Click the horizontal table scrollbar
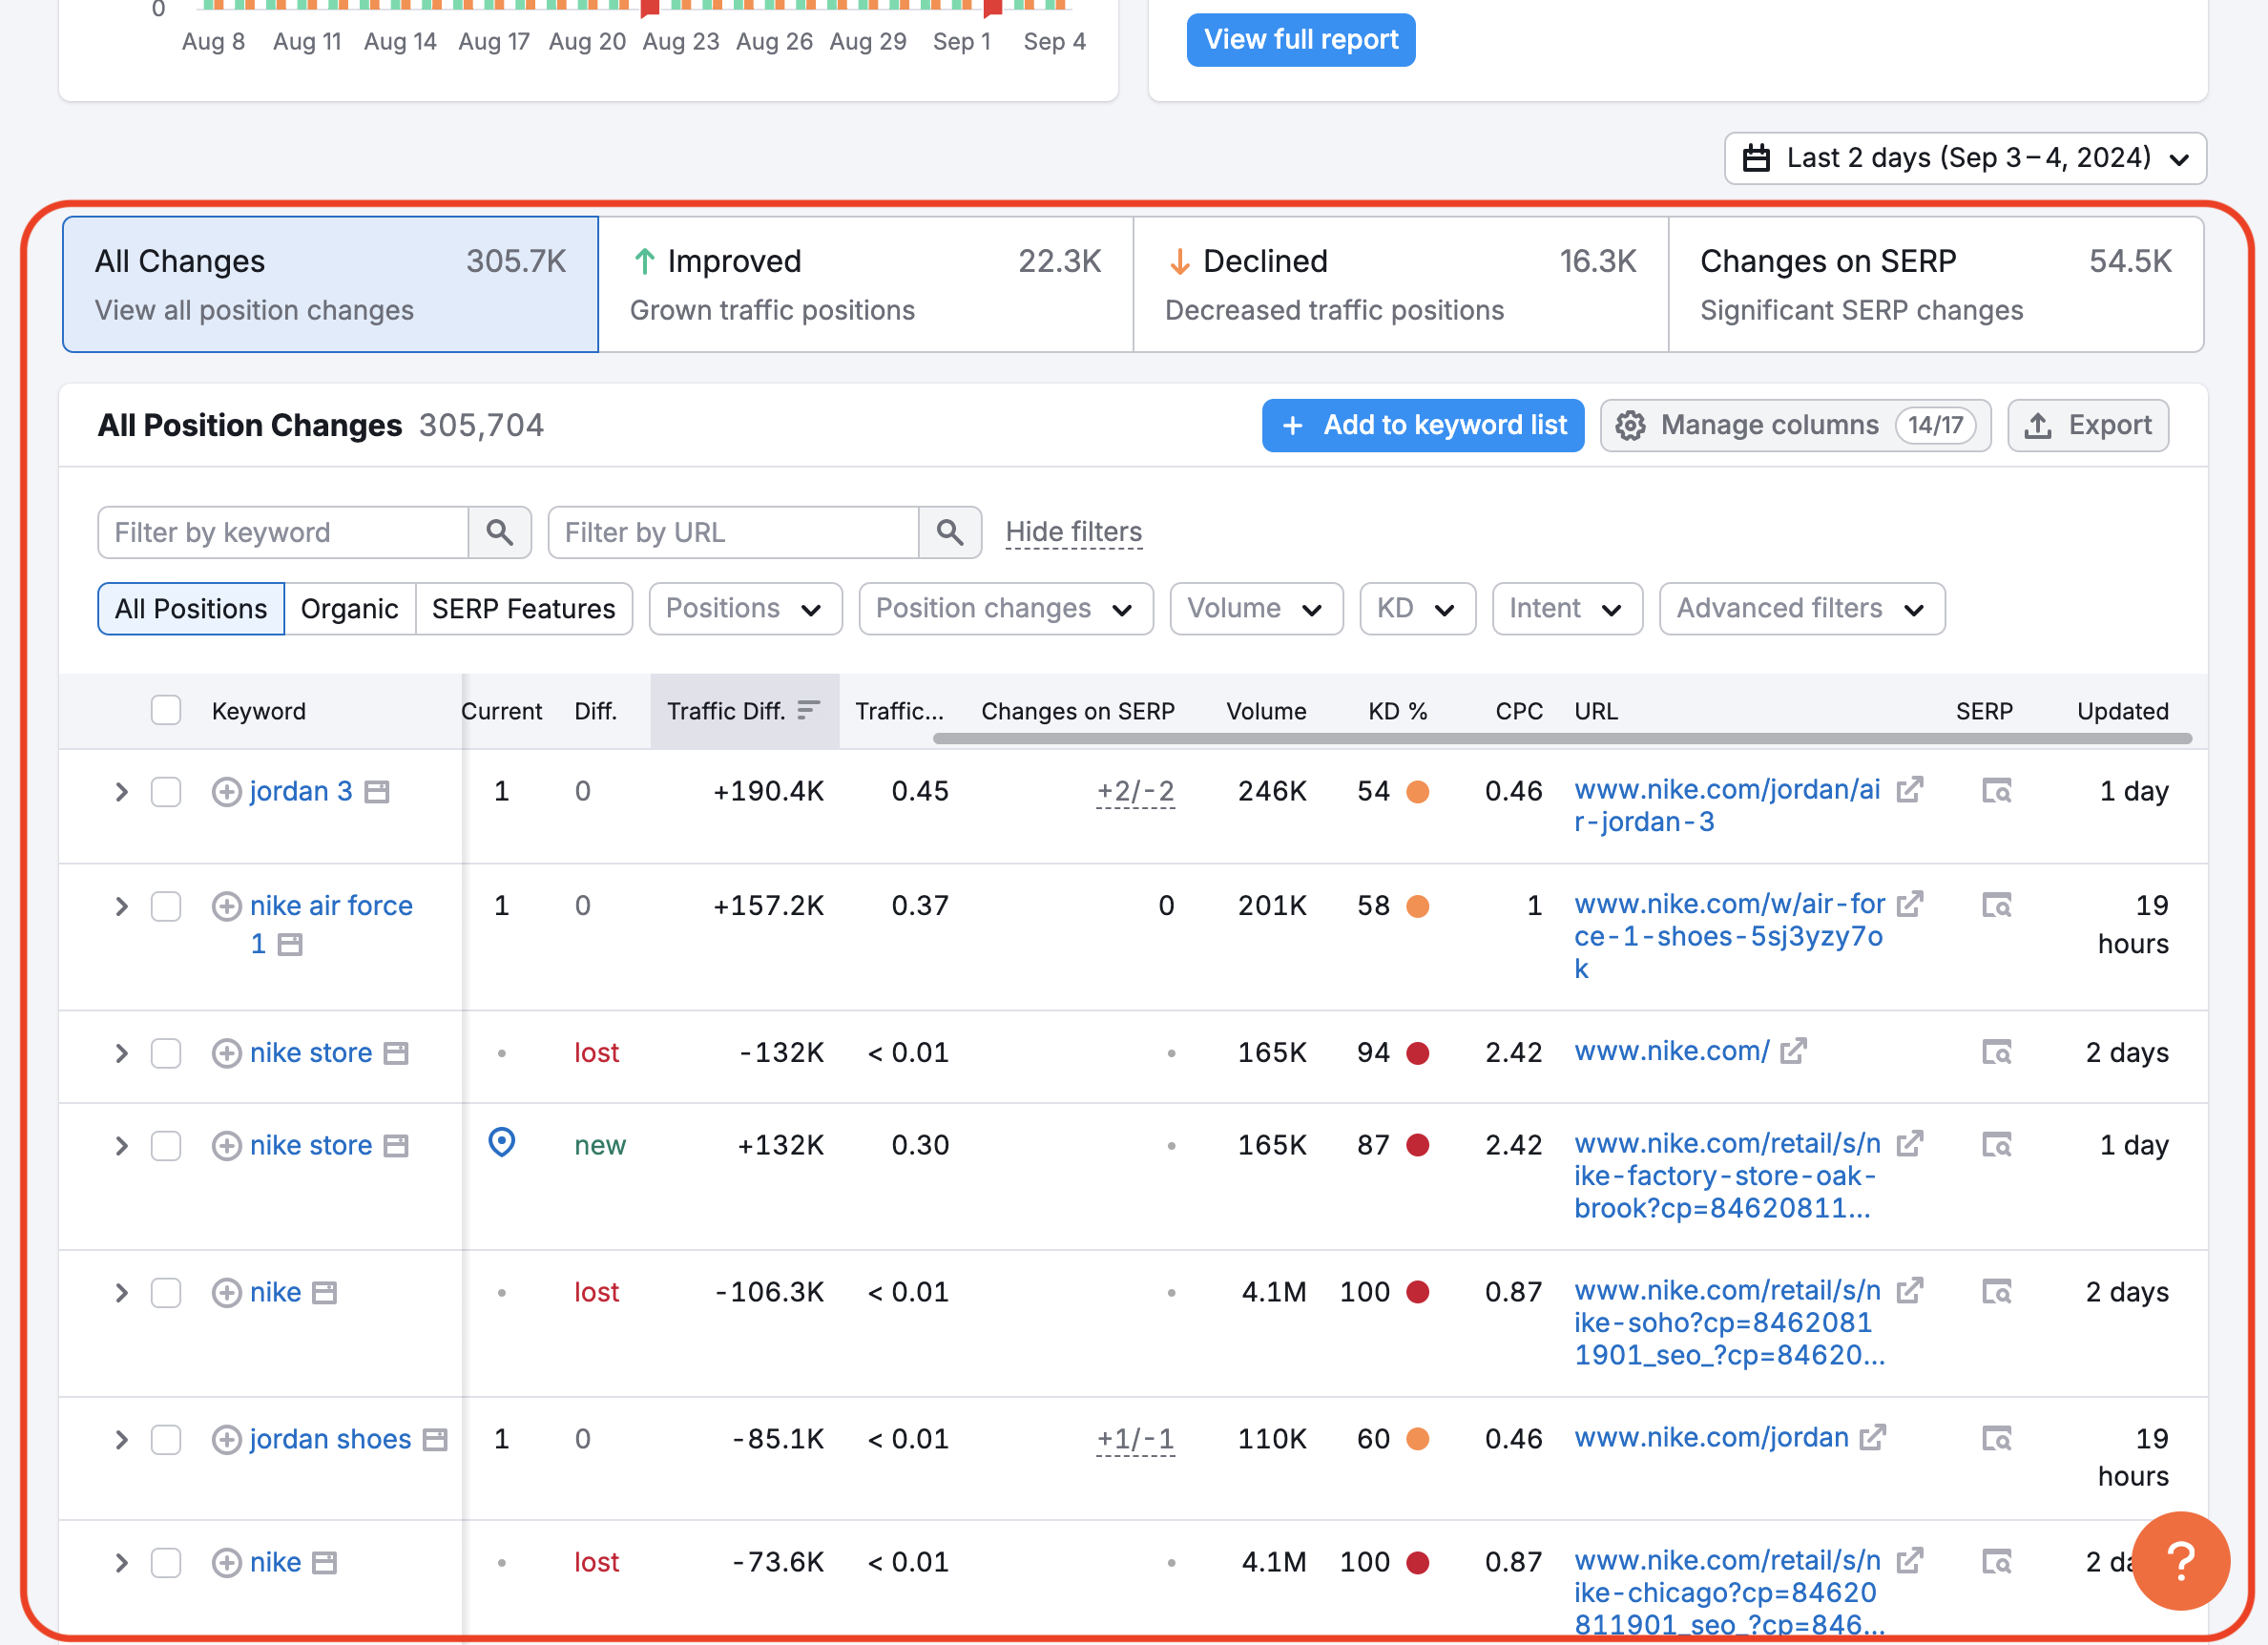 click(x=1562, y=739)
